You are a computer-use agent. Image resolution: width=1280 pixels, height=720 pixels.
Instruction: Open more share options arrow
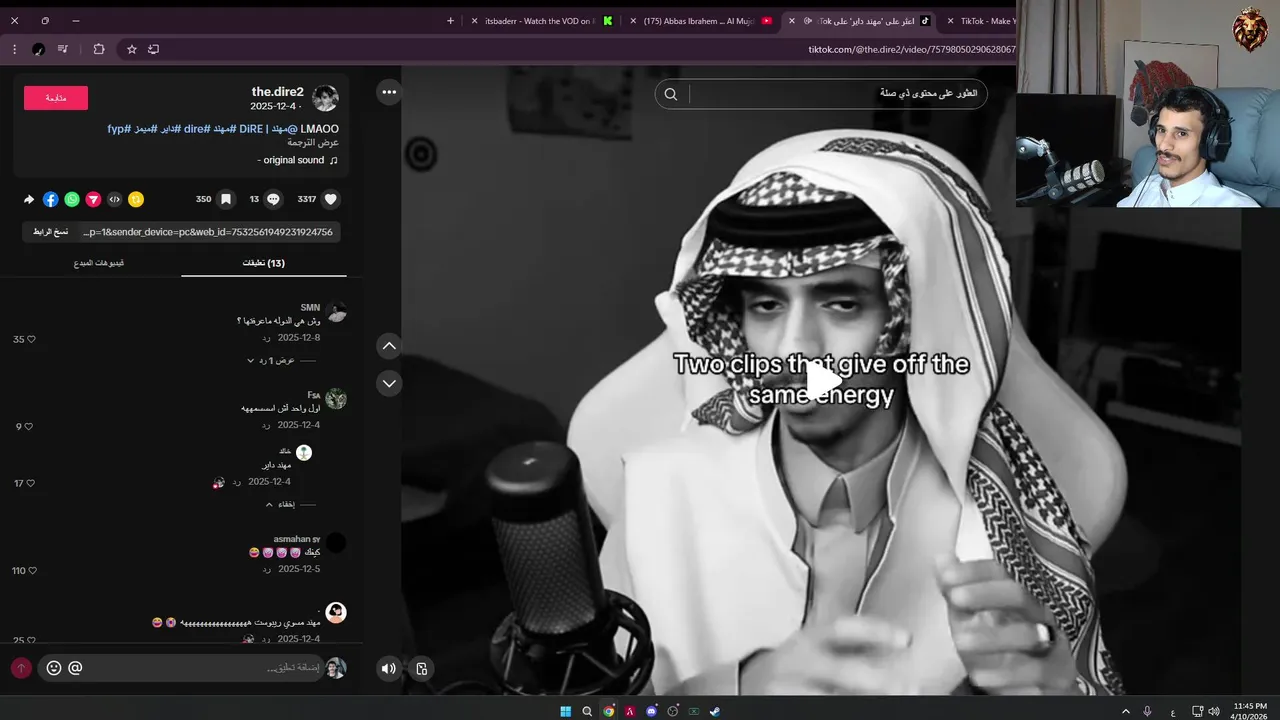pos(29,199)
